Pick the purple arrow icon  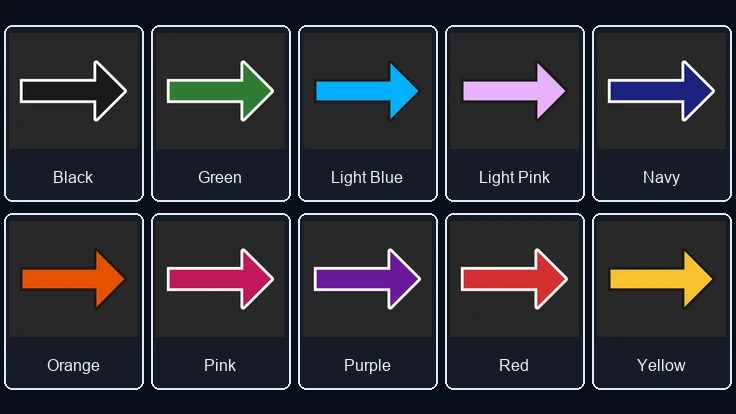click(x=367, y=279)
